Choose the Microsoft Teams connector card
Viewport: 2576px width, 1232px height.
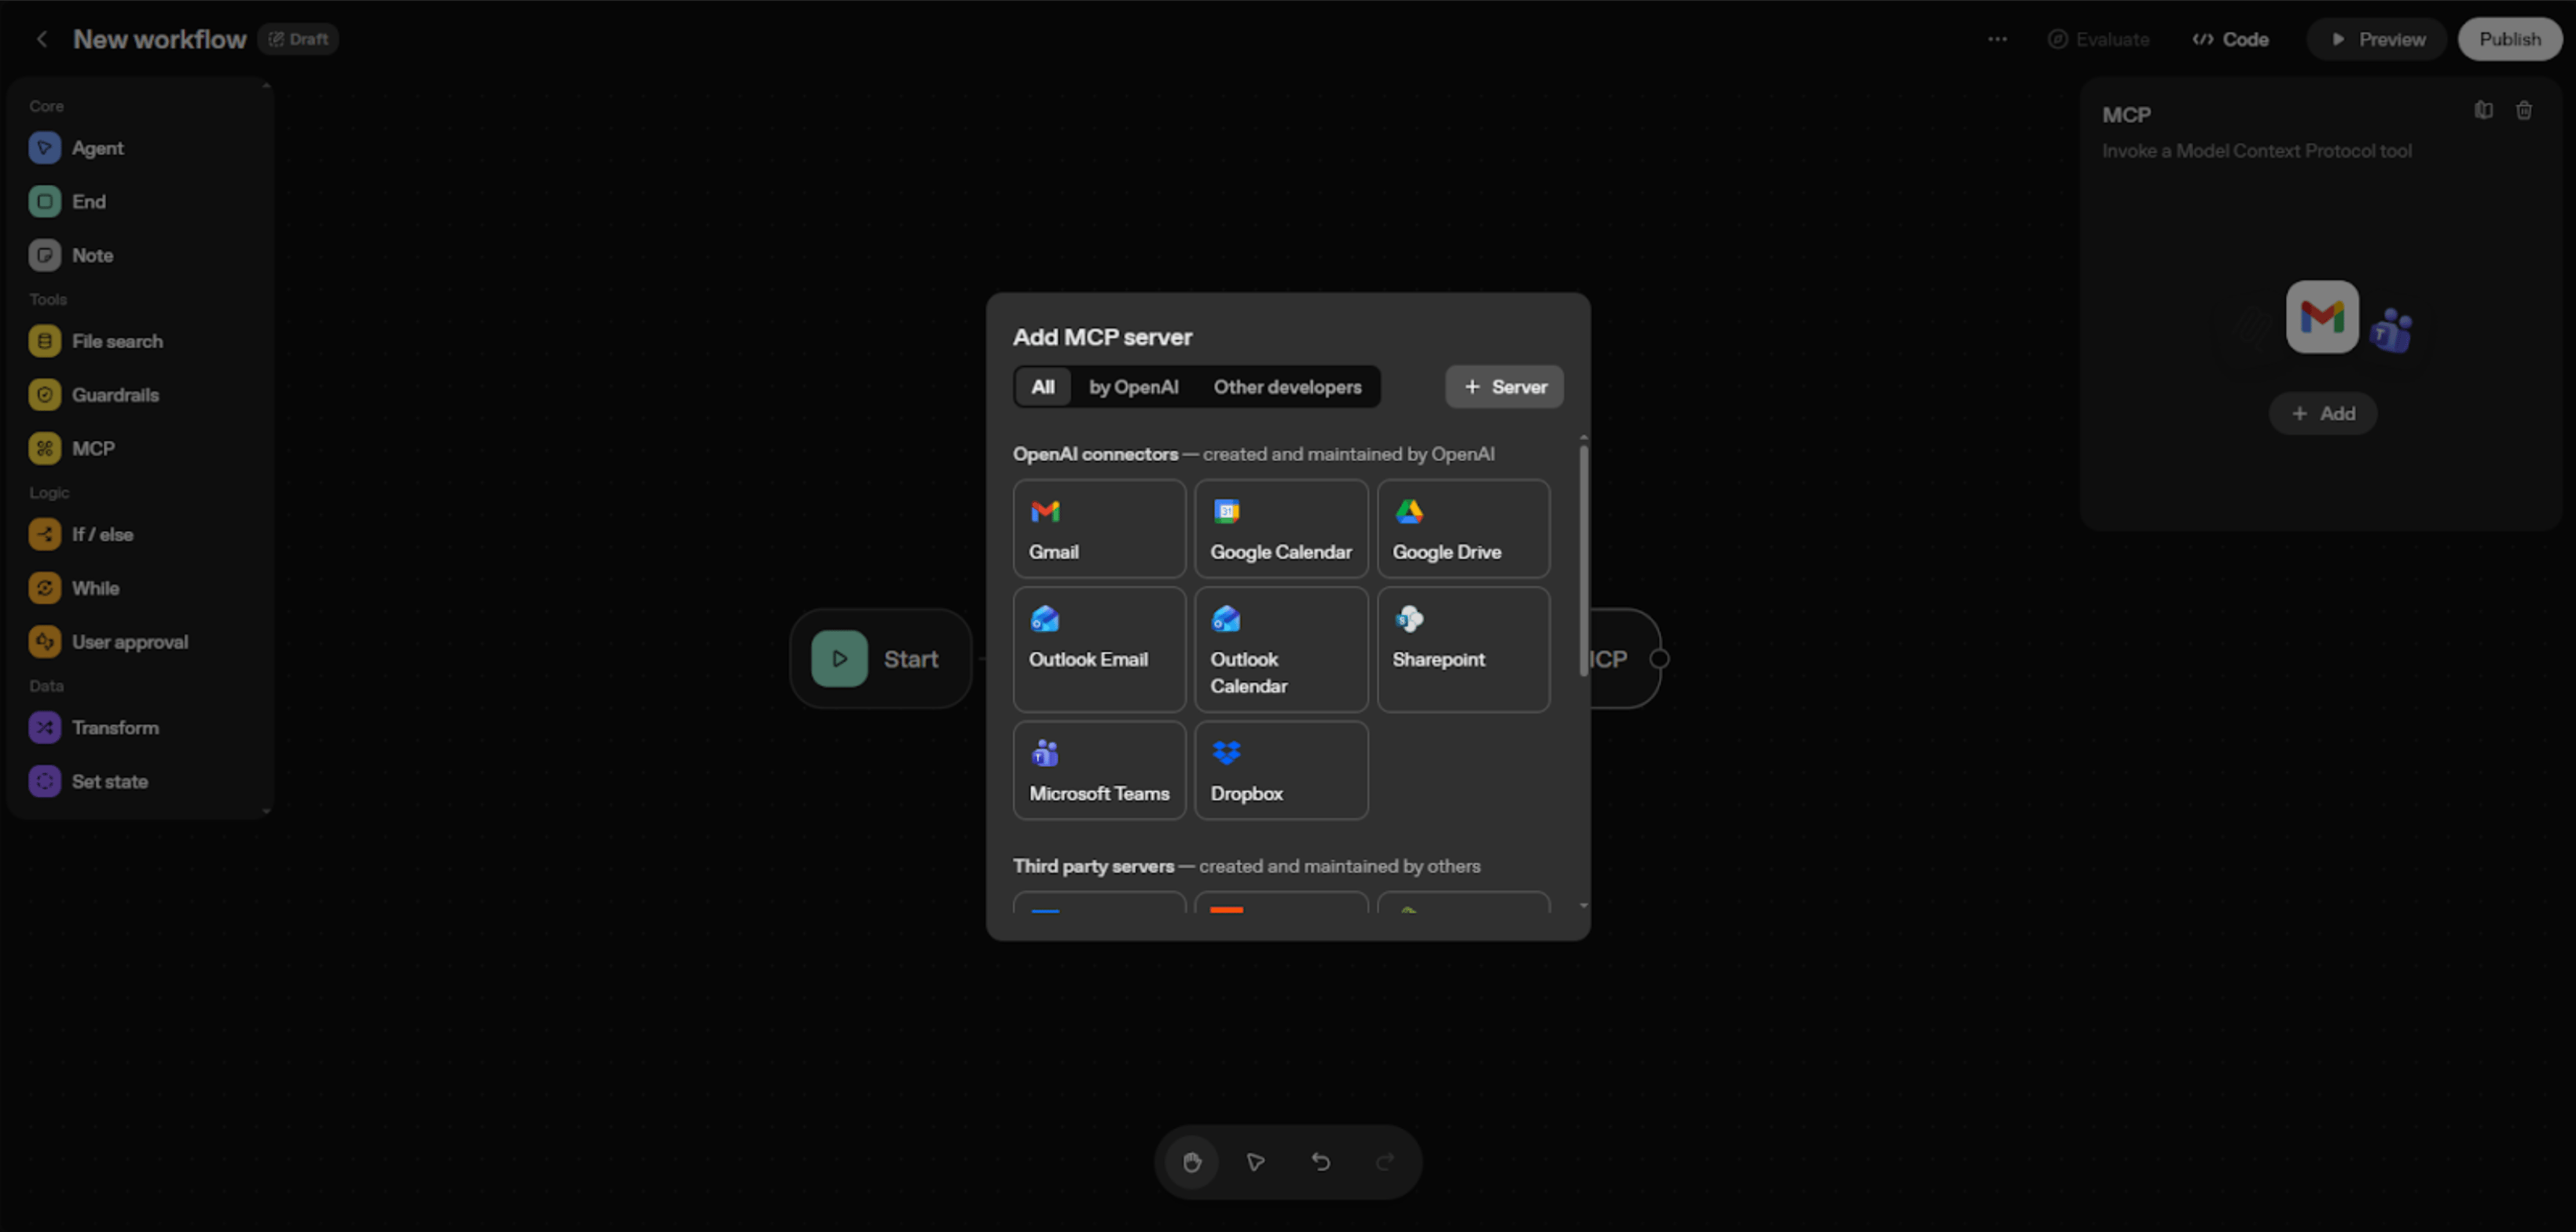(1099, 771)
